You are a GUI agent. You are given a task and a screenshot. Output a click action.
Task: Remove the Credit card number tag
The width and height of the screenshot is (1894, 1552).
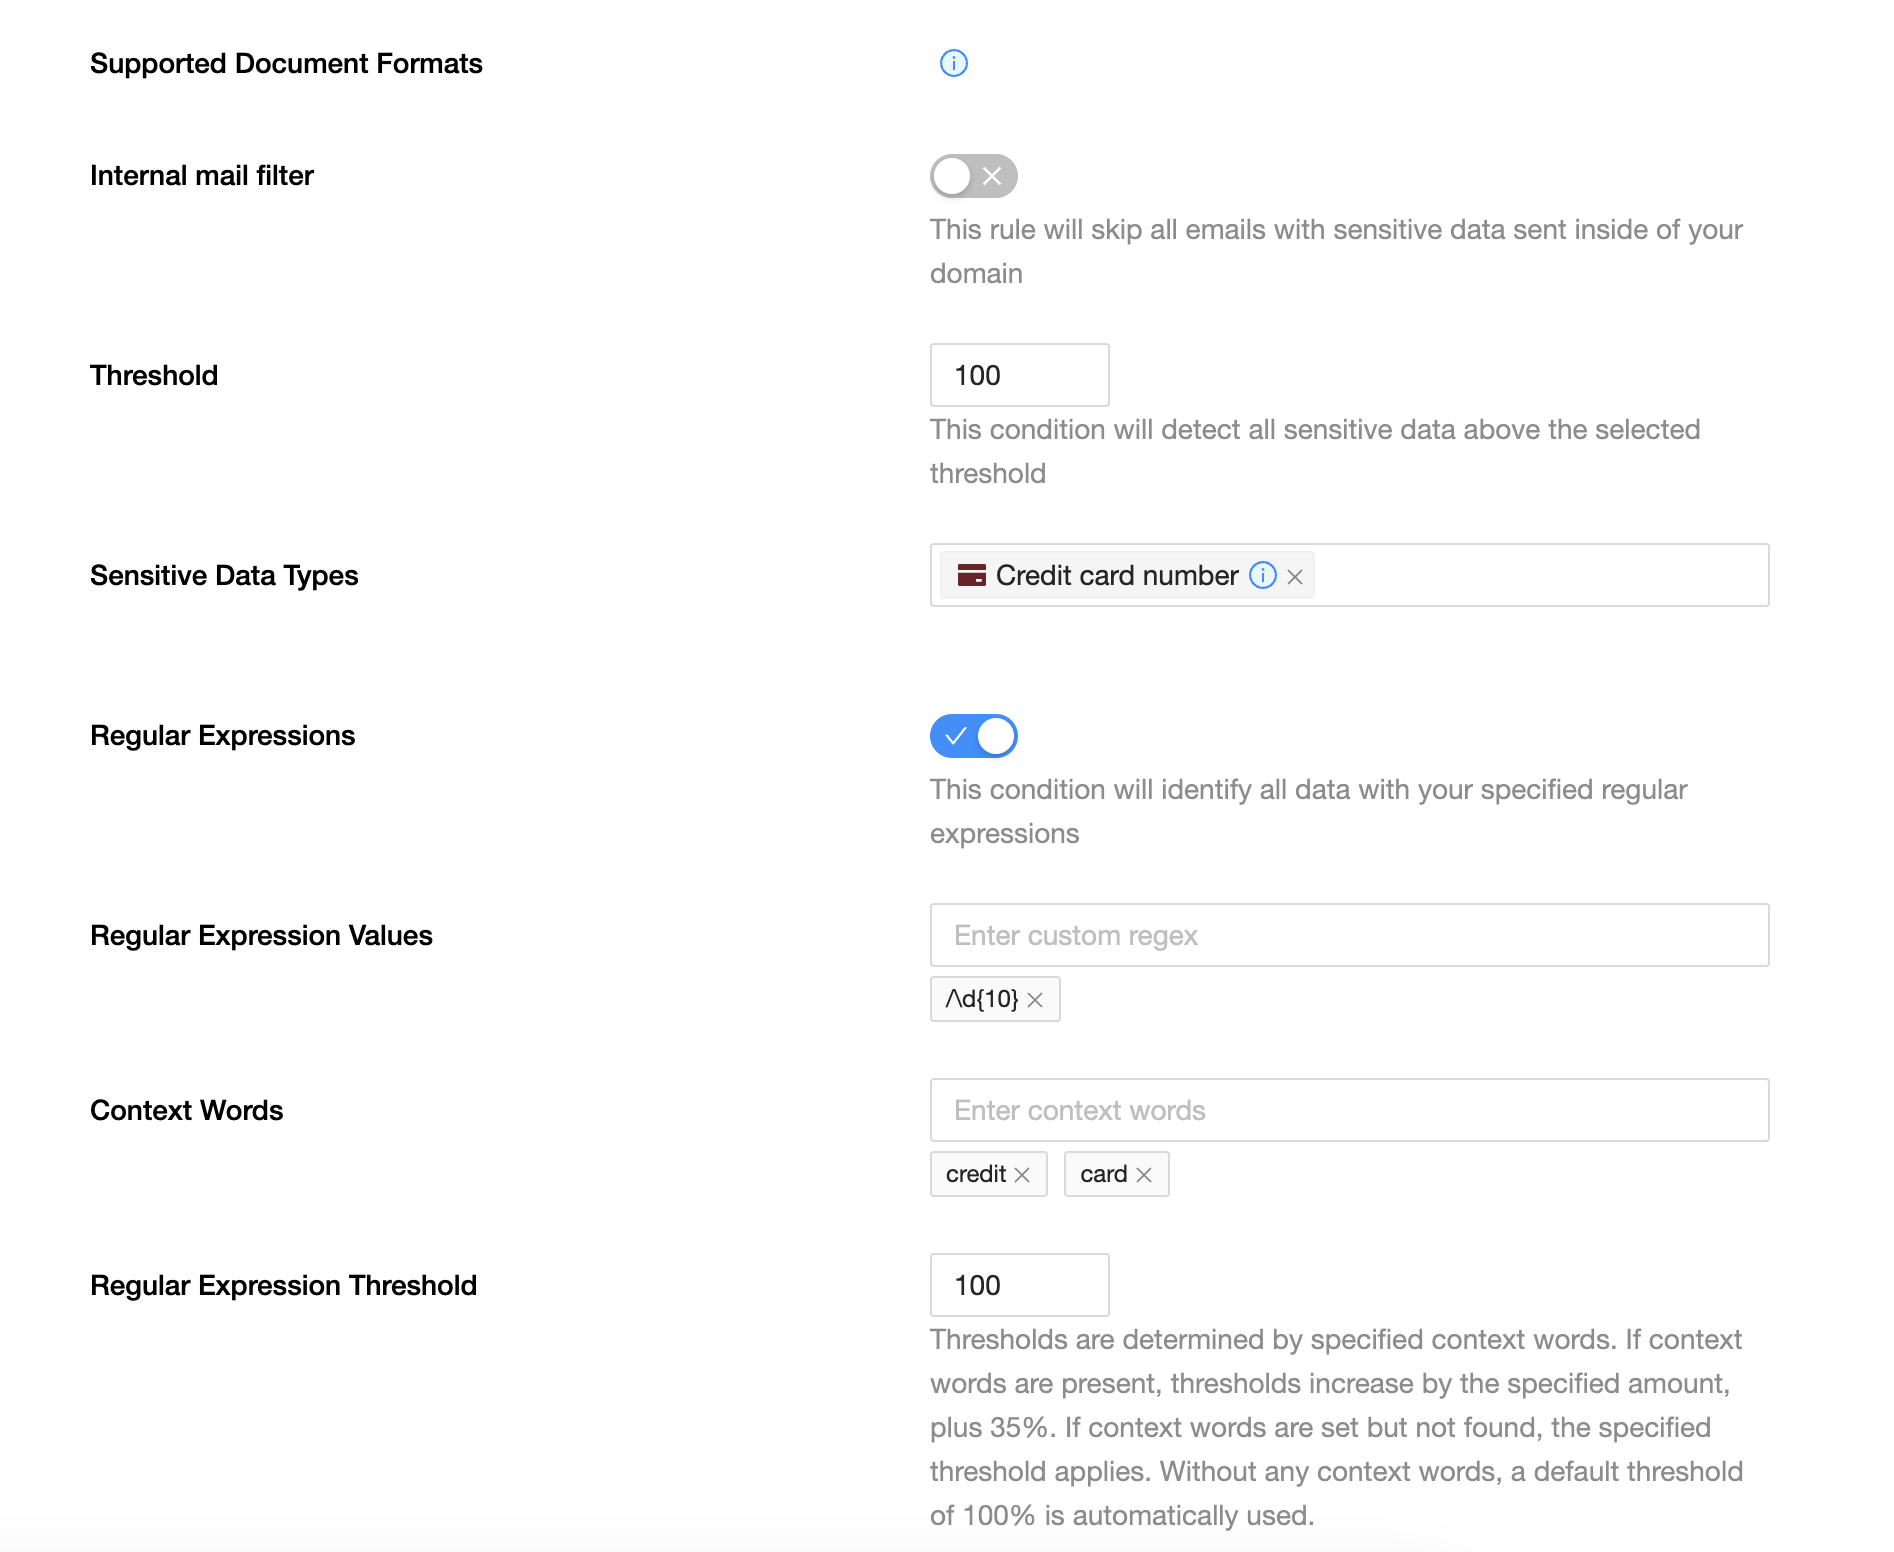pos(1295,577)
